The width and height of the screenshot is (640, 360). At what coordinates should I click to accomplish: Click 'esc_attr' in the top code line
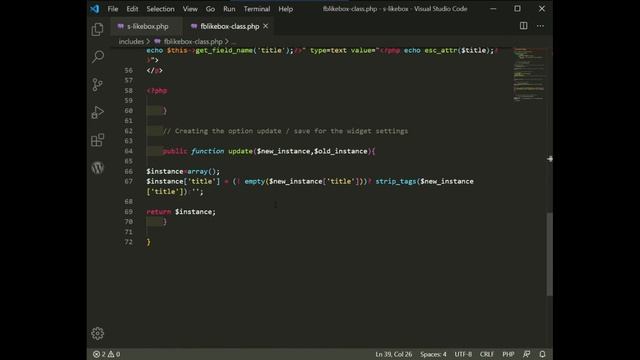click(441, 50)
